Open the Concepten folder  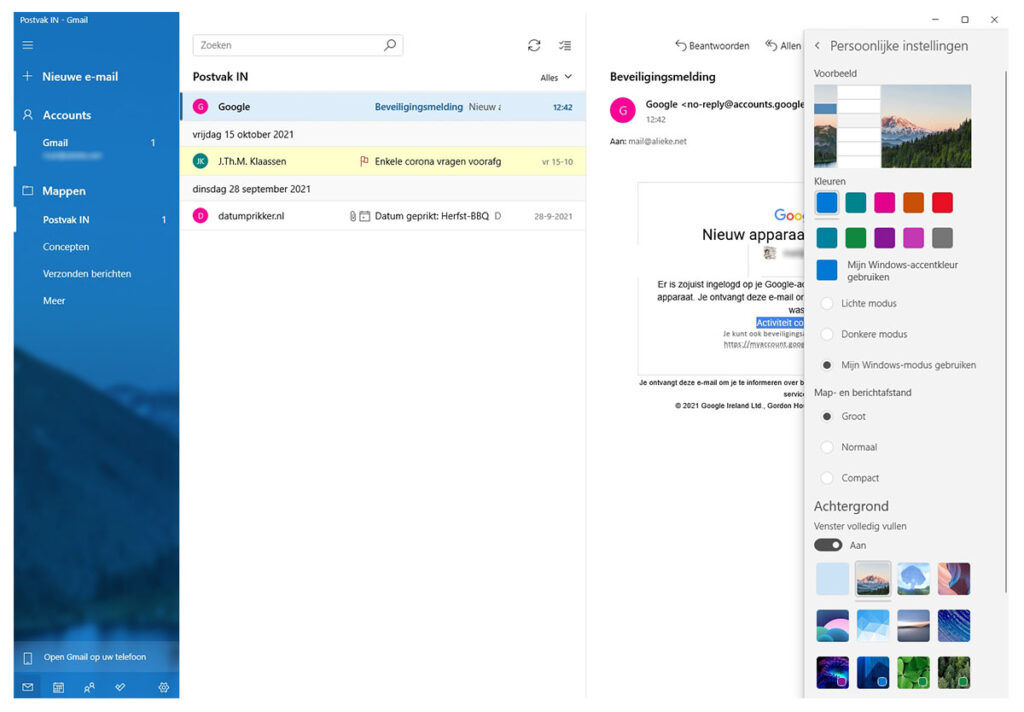coord(65,246)
